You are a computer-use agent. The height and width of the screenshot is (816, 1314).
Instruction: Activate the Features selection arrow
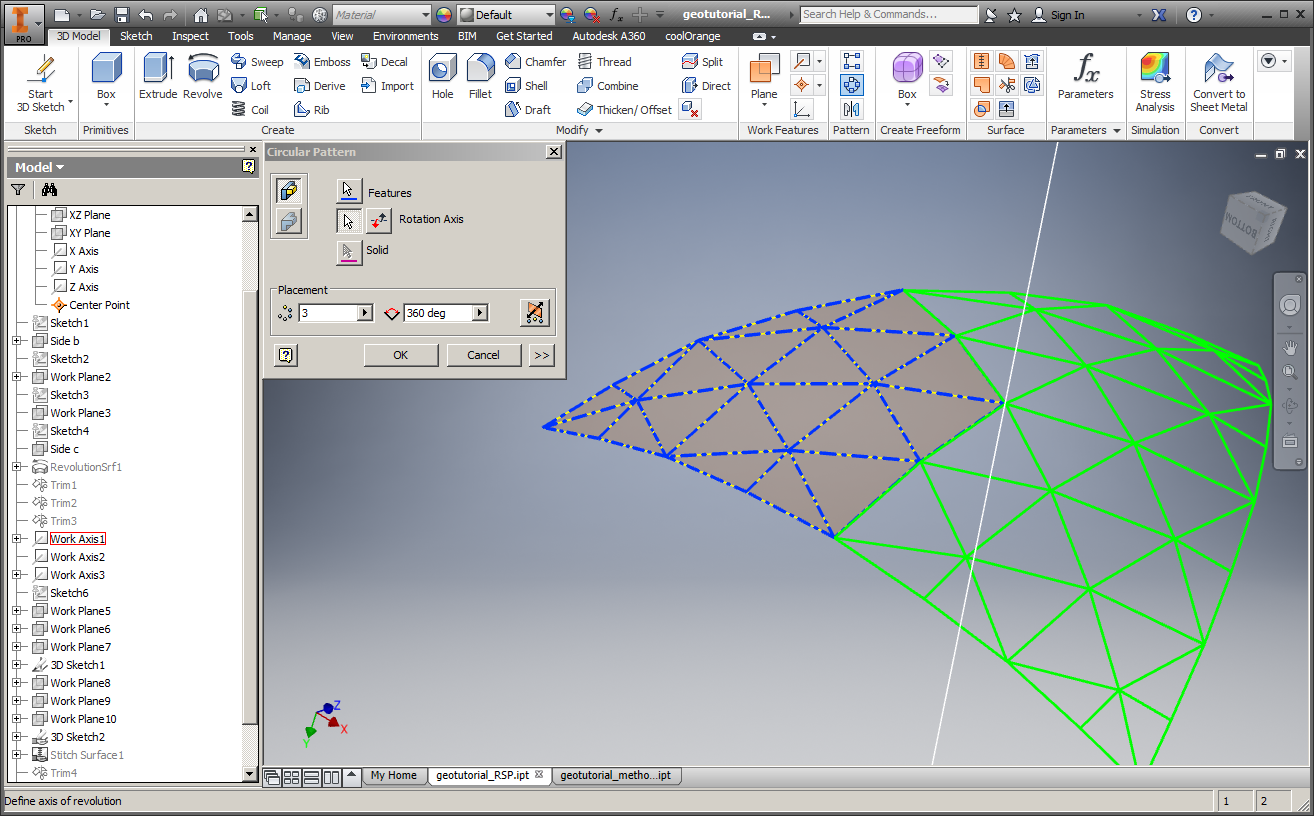pos(348,191)
